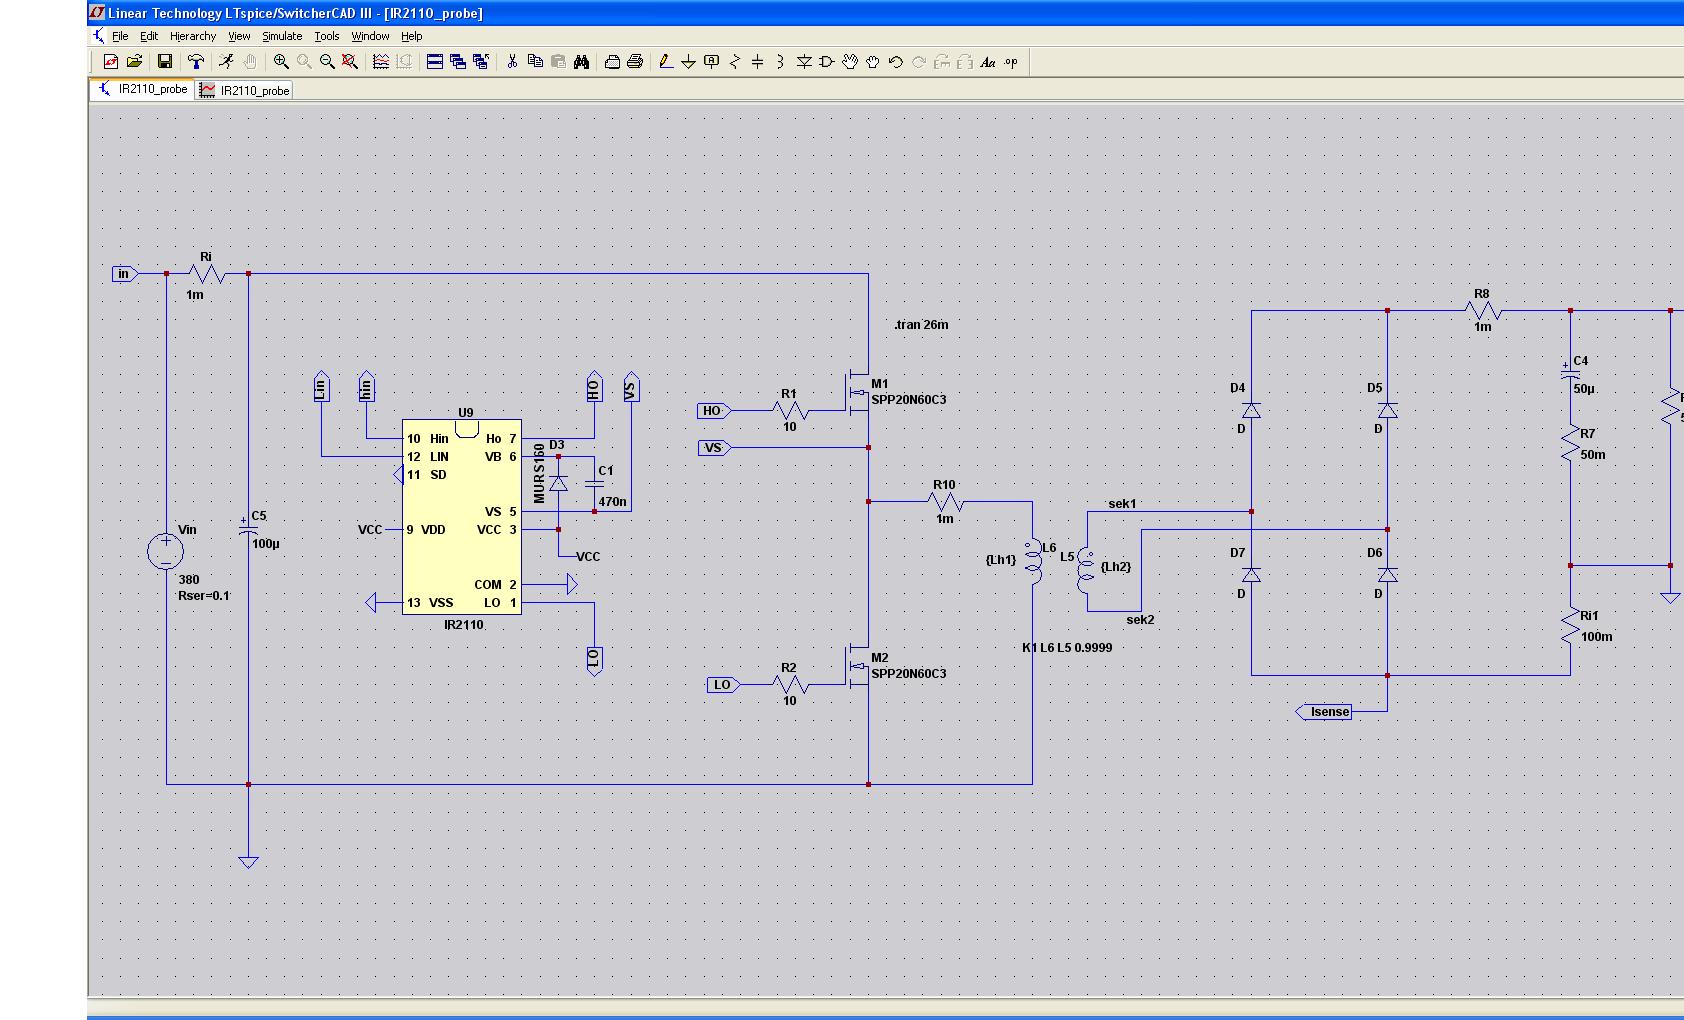
Task: Open the File menu
Action: [120, 36]
